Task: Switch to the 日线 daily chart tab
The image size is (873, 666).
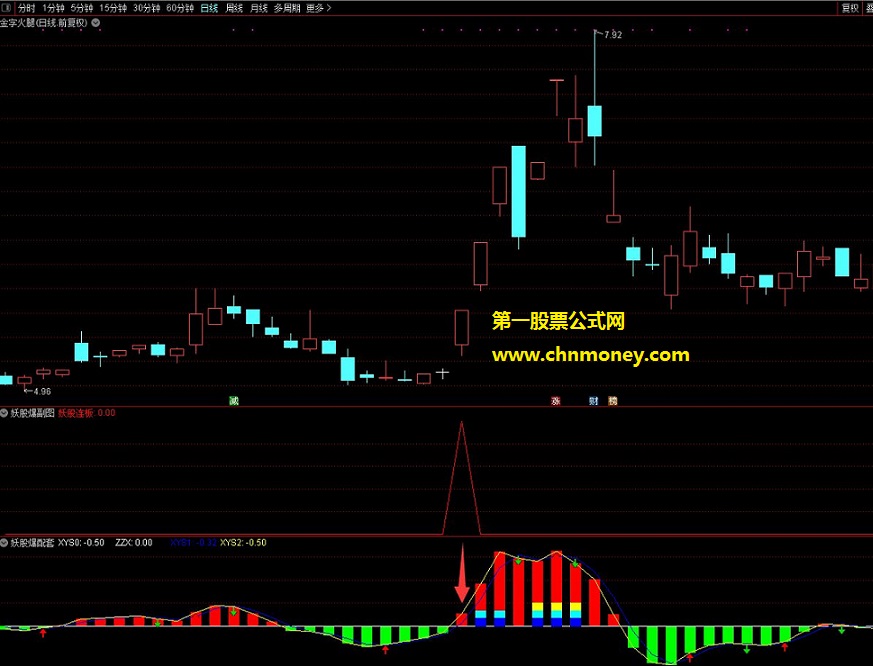Action: pyautogui.click(x=209, y=8)
